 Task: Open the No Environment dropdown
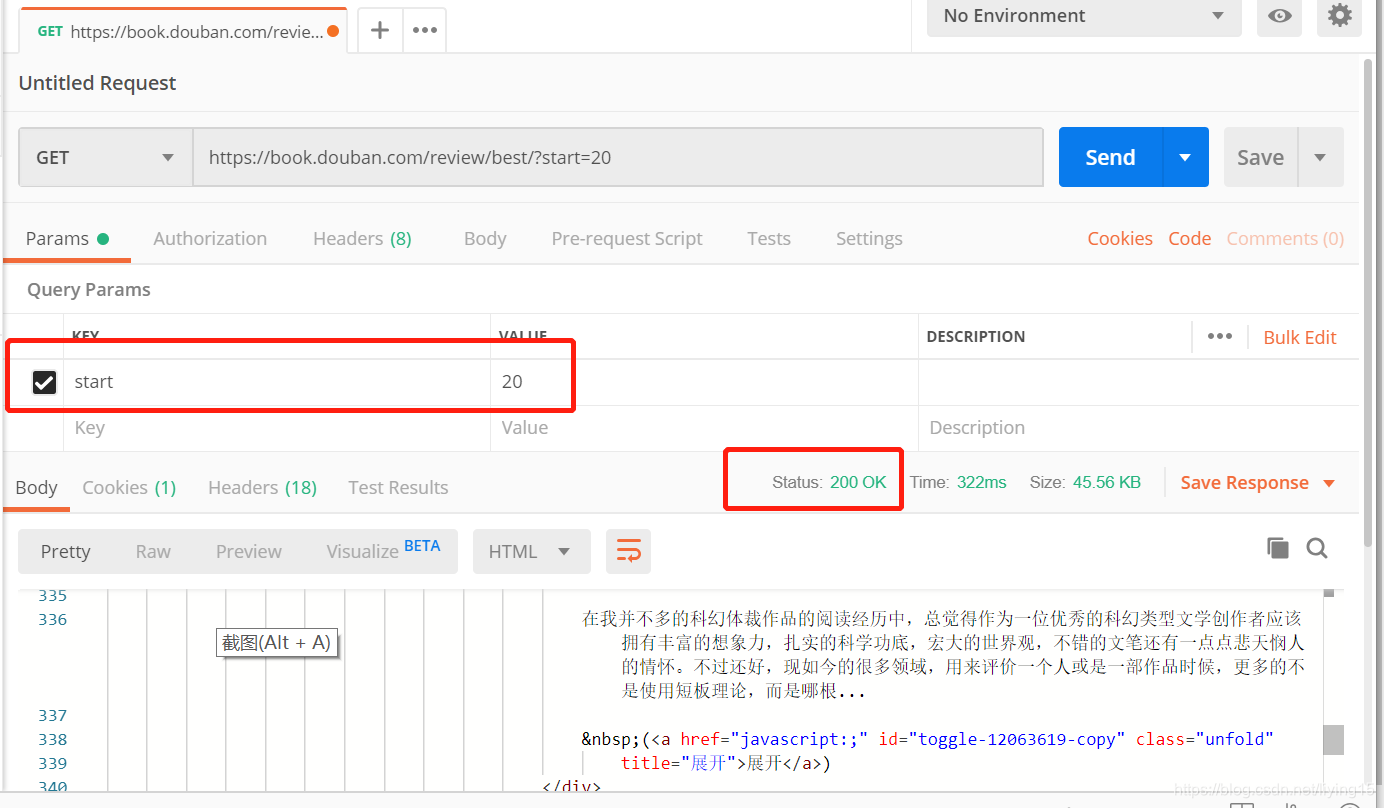click(1084, 16)
